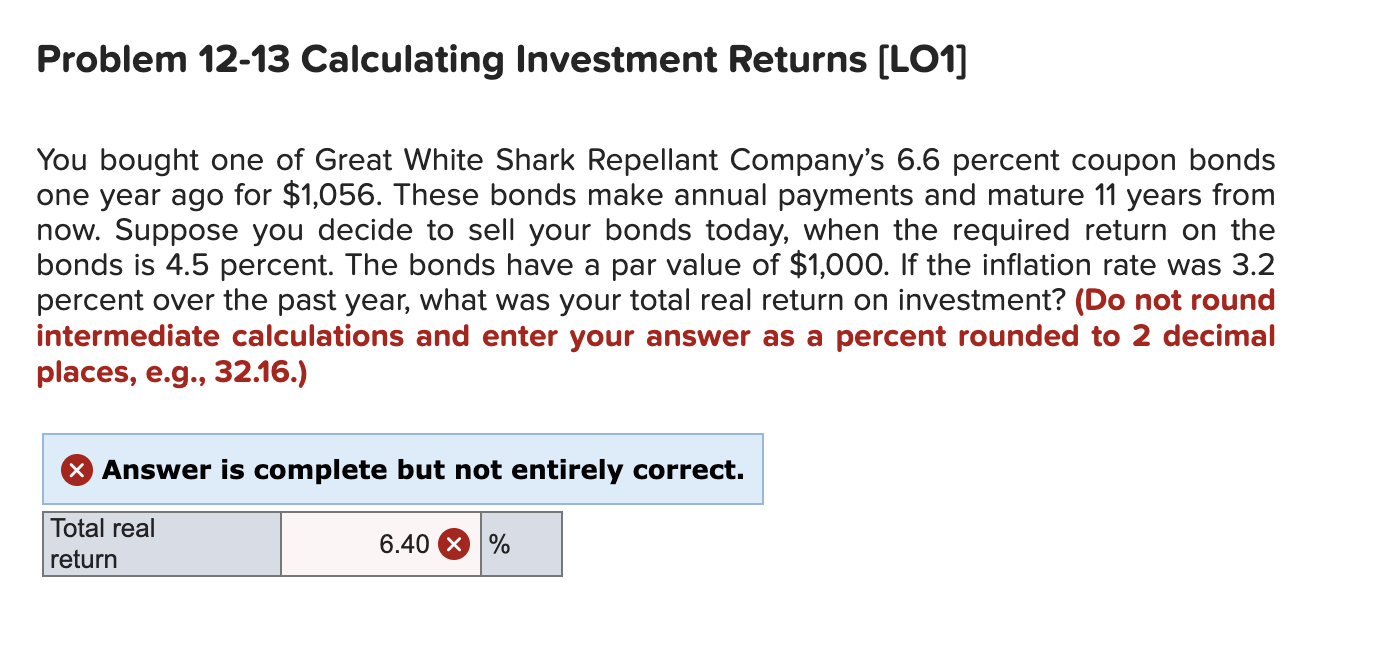Select the blue feedback banner
Screen dimensions: 1400x648
coord(400,470)
